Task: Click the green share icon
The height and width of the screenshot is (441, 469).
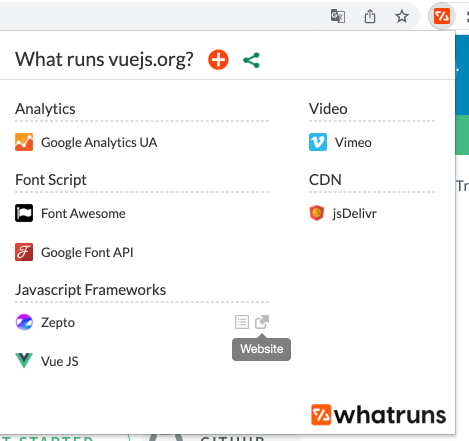Action: [x=251, y=60]
